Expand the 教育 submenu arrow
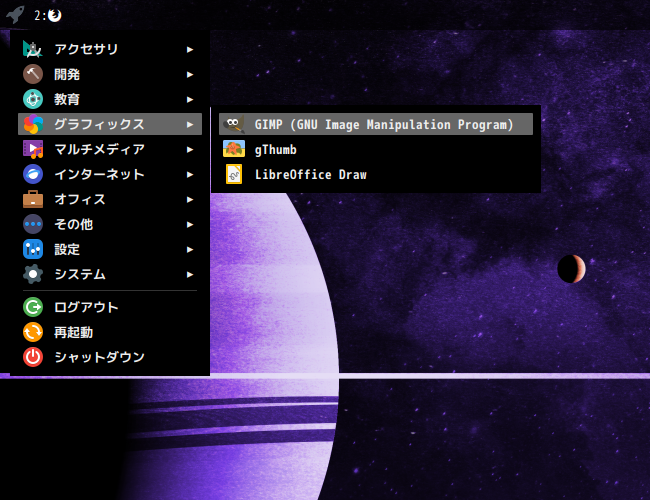The height and width of the screenshot is (500, 650). 190,100
